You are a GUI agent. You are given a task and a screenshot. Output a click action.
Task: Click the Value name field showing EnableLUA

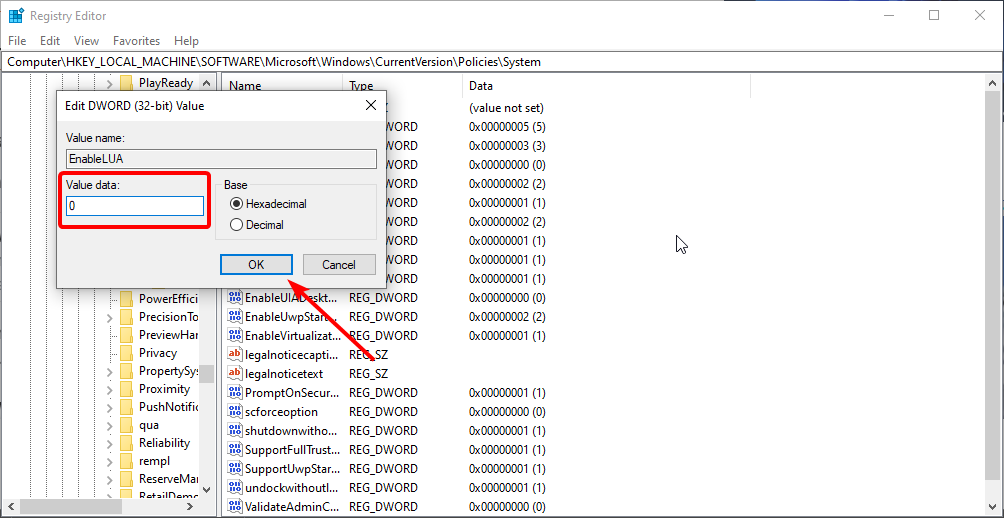click(x=221, y=159)
